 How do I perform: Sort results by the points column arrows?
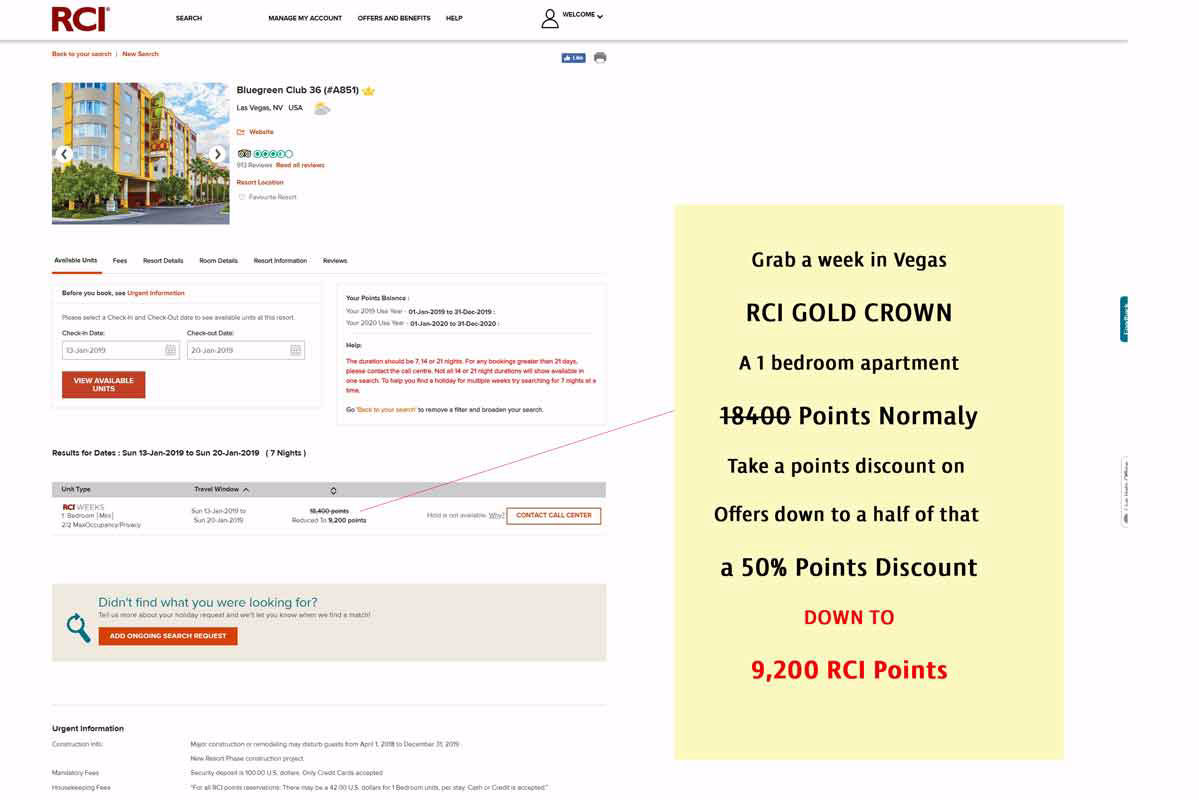pyautogui.click(x=333, y=490)
